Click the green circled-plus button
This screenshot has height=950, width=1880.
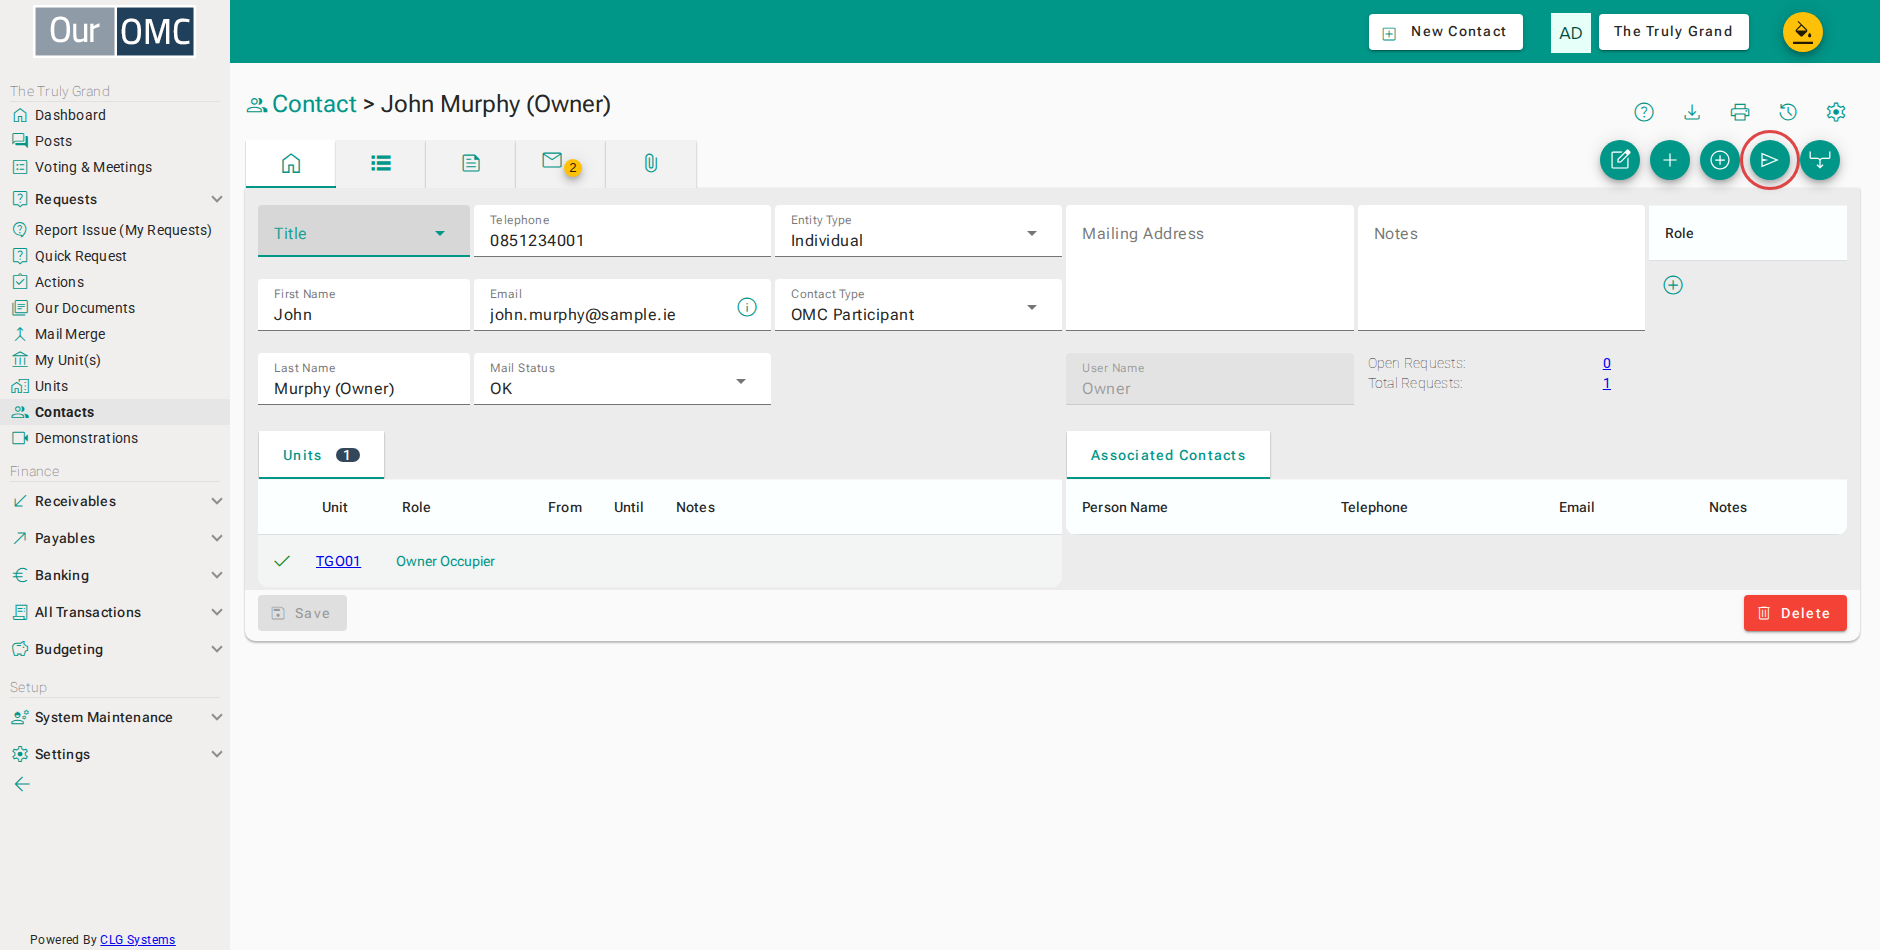pos(1720,160)
